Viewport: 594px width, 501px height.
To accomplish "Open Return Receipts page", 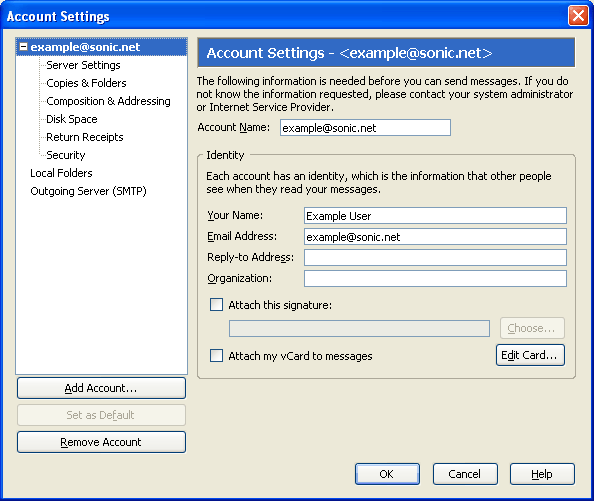I will pyautogui.click(x=85, y=137).
